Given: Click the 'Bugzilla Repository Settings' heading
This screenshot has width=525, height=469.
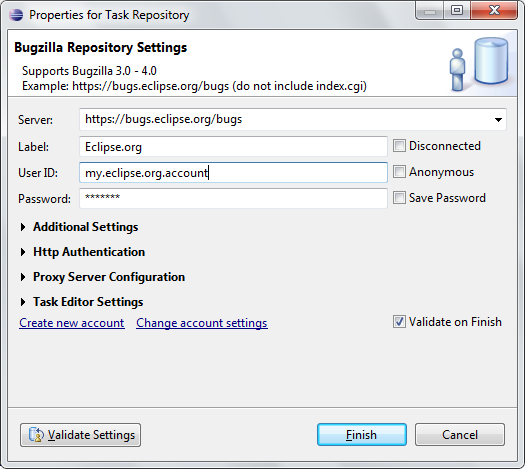Looking at the screenshot, I should 100,48.
